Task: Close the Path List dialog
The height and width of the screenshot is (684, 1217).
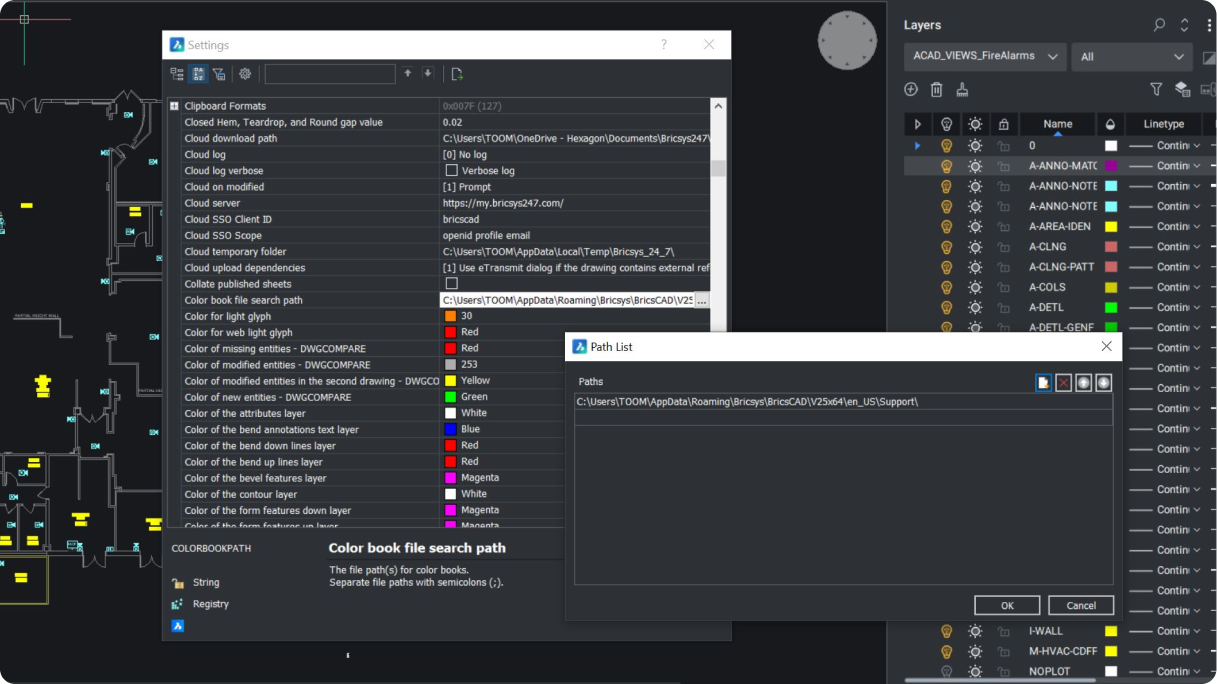Action: pos(1106,346)
